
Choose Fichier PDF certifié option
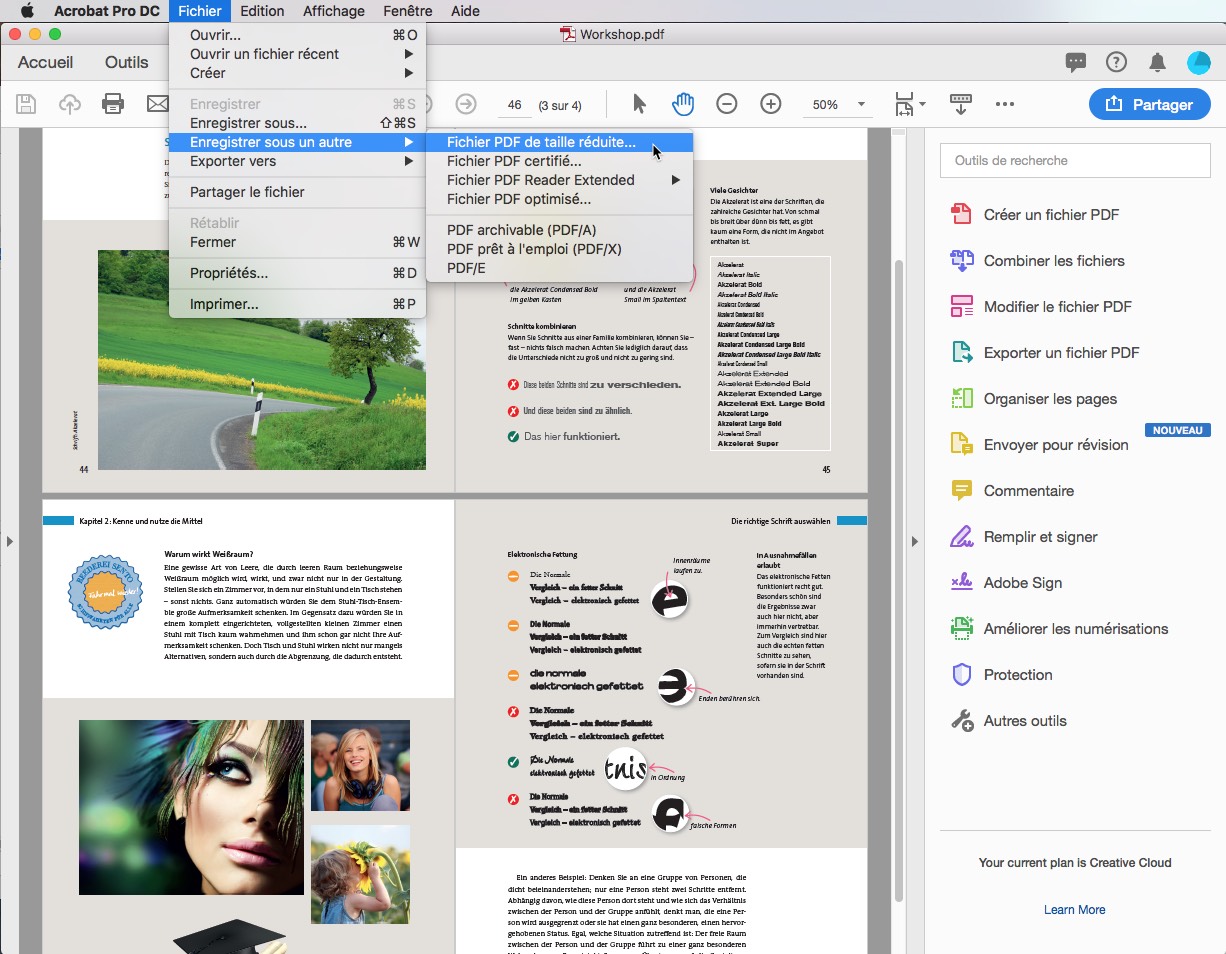pos(560,161)
